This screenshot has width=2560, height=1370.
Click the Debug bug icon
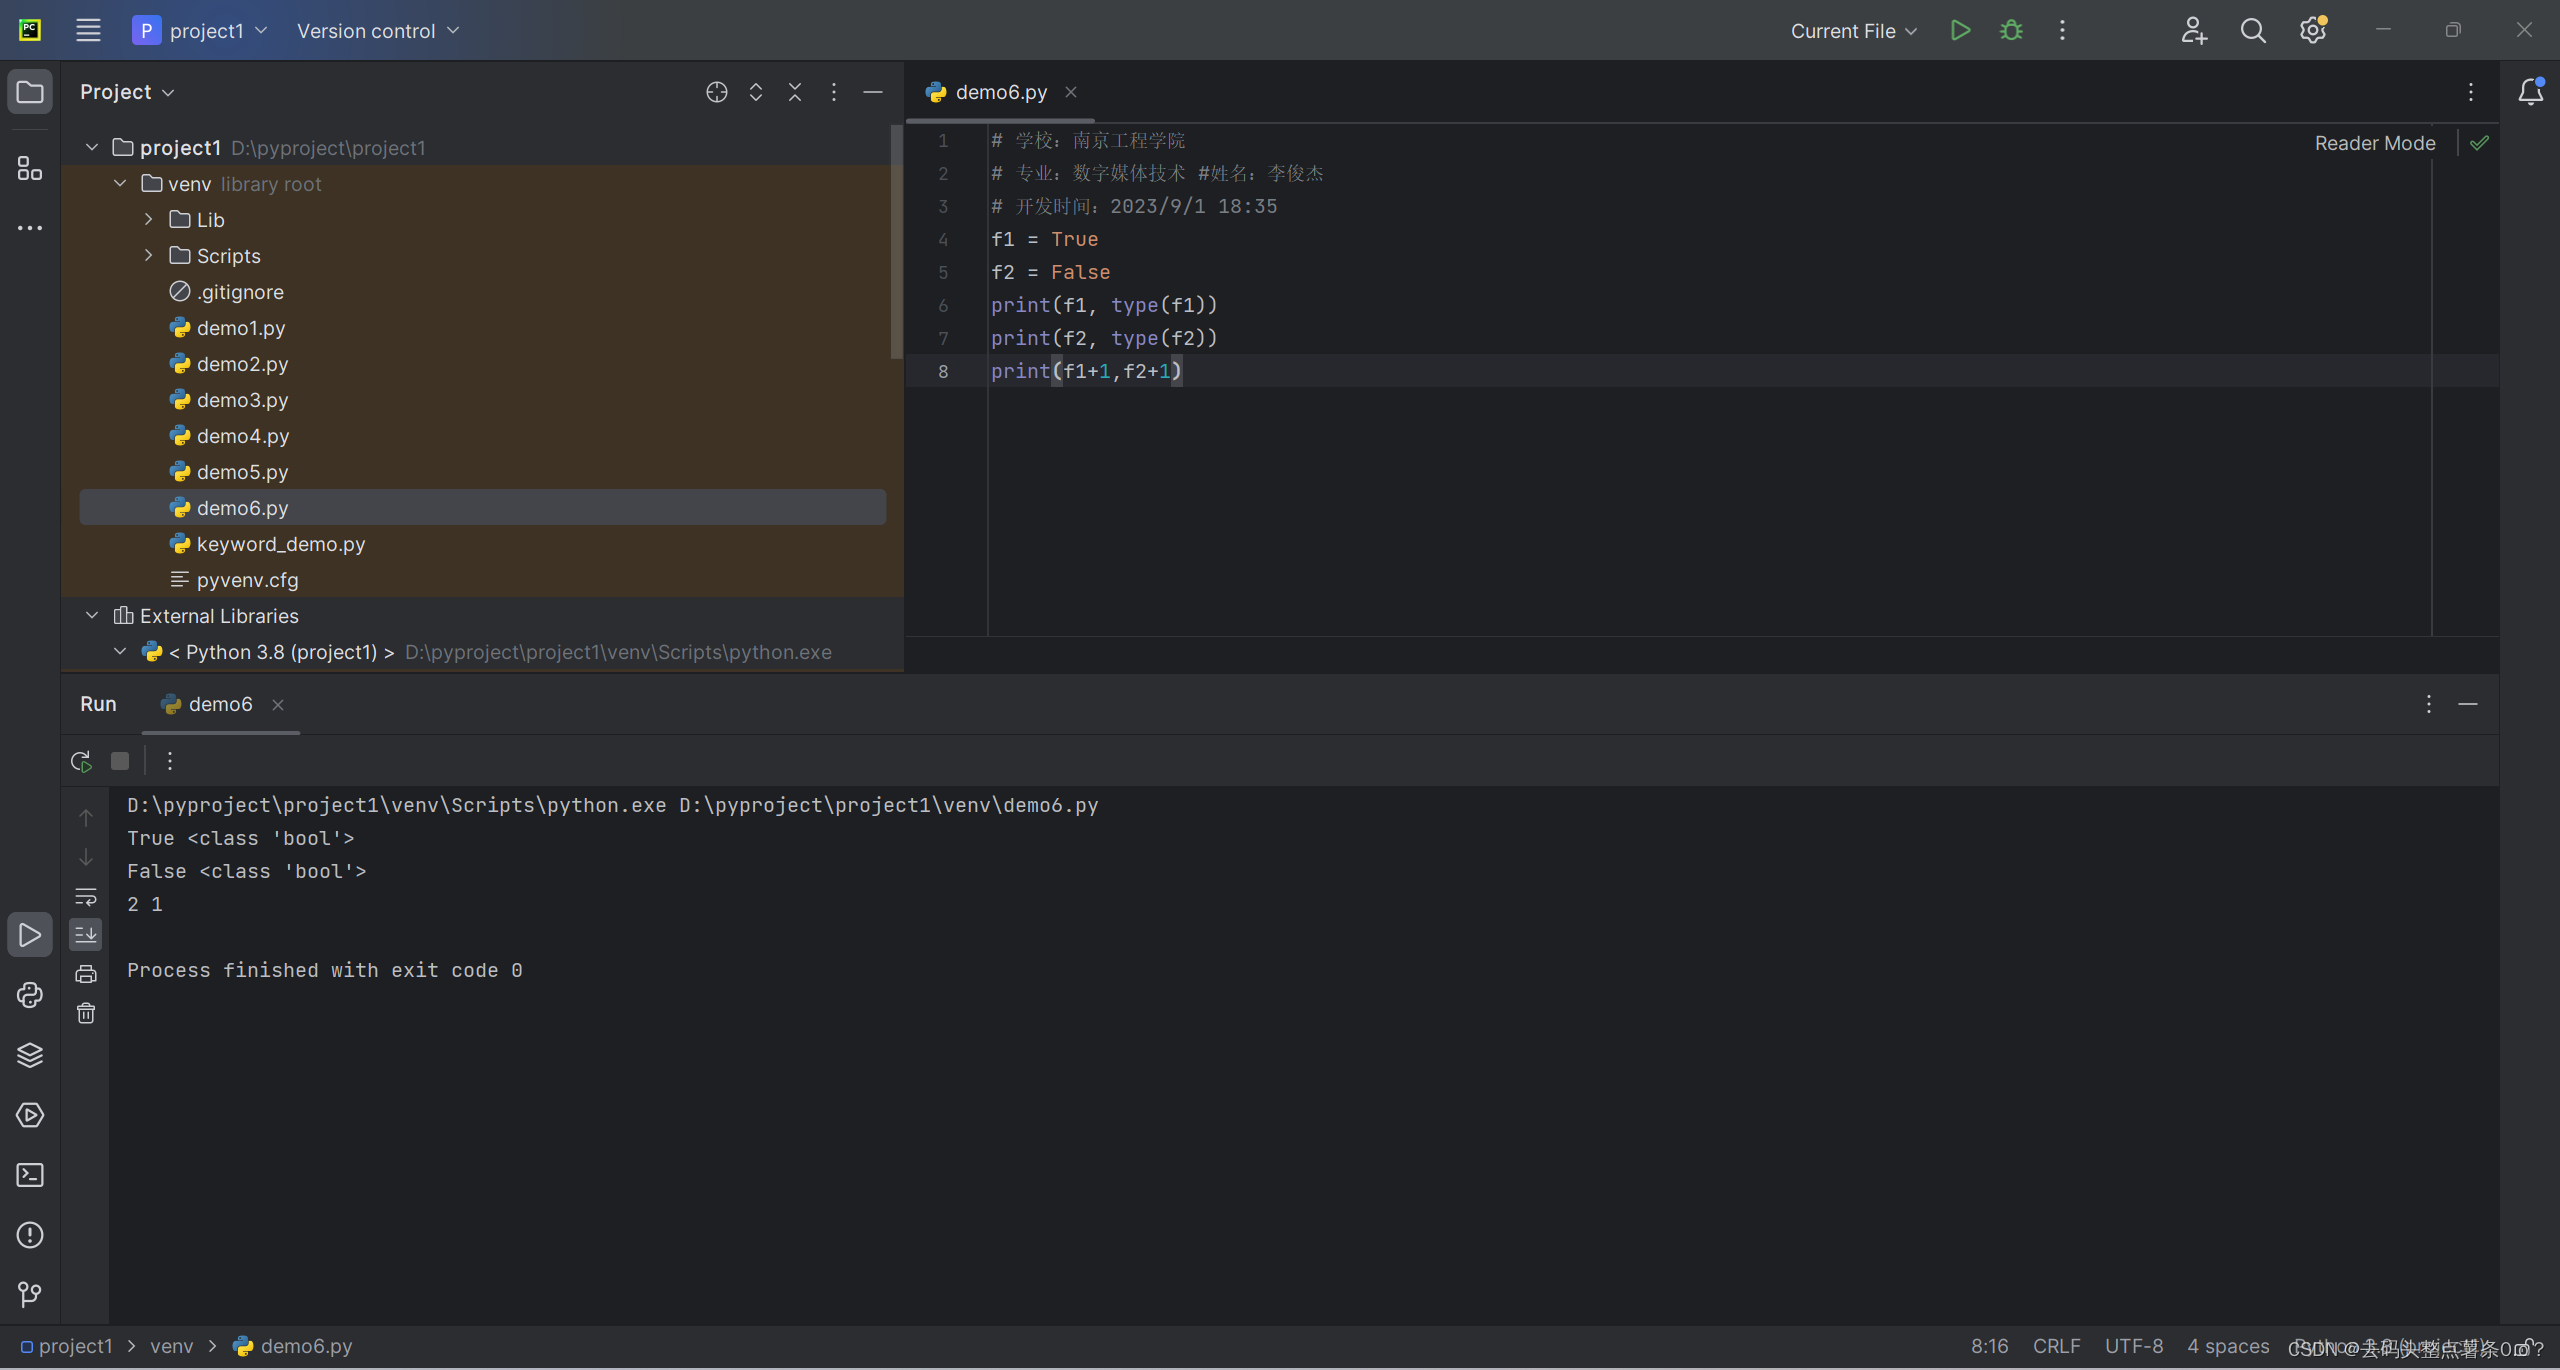[x=2011, y=30]
